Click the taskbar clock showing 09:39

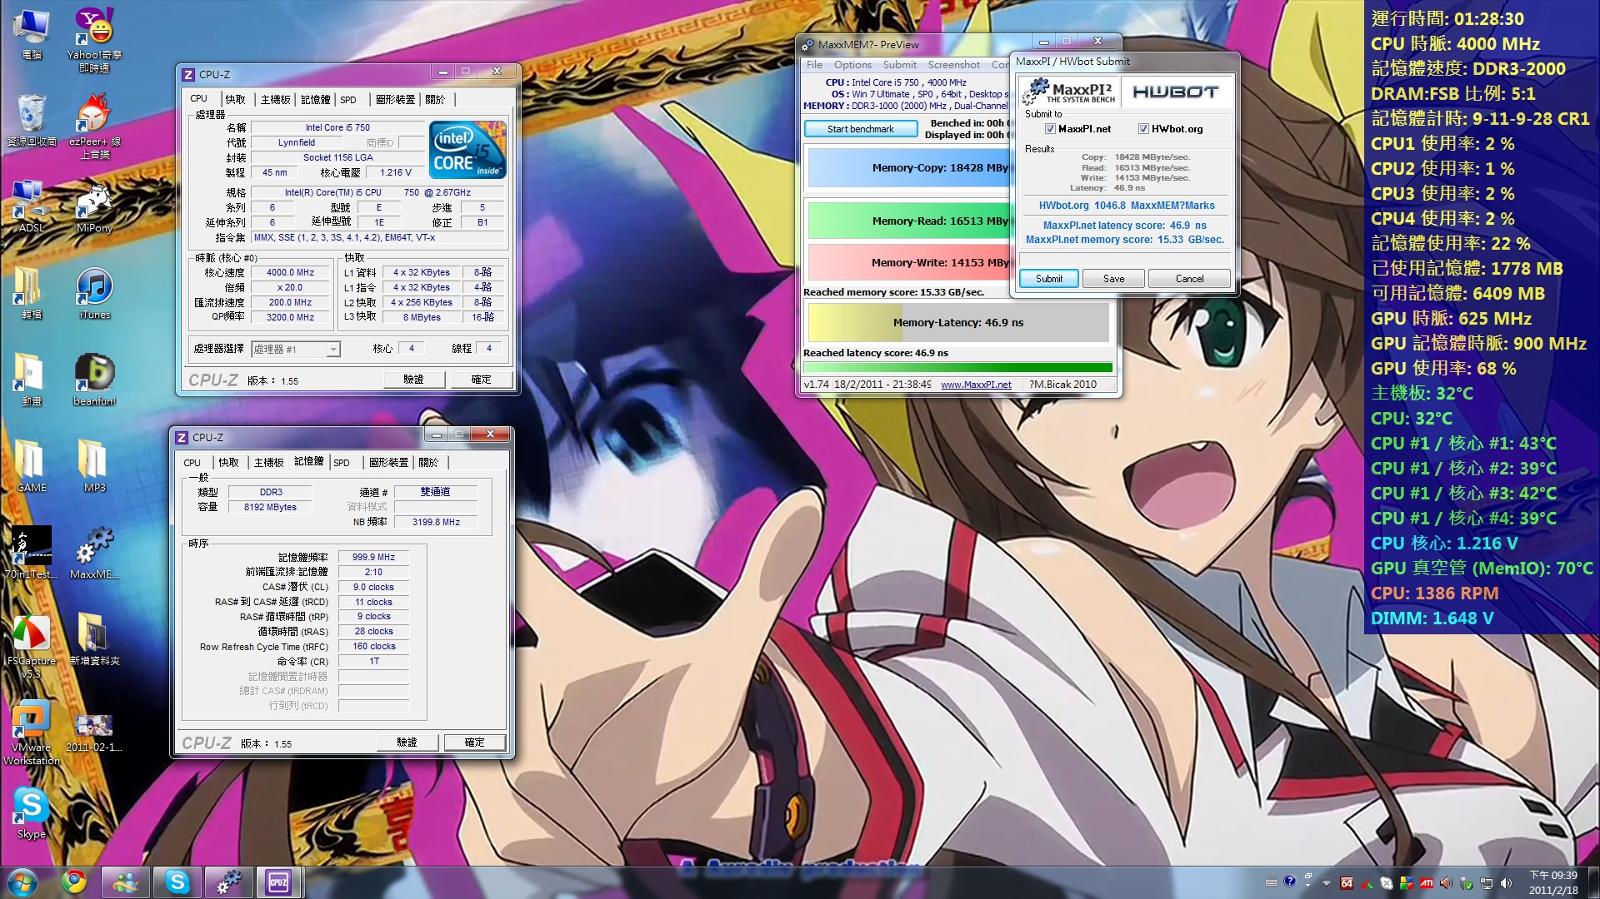tap(1553, 882)
